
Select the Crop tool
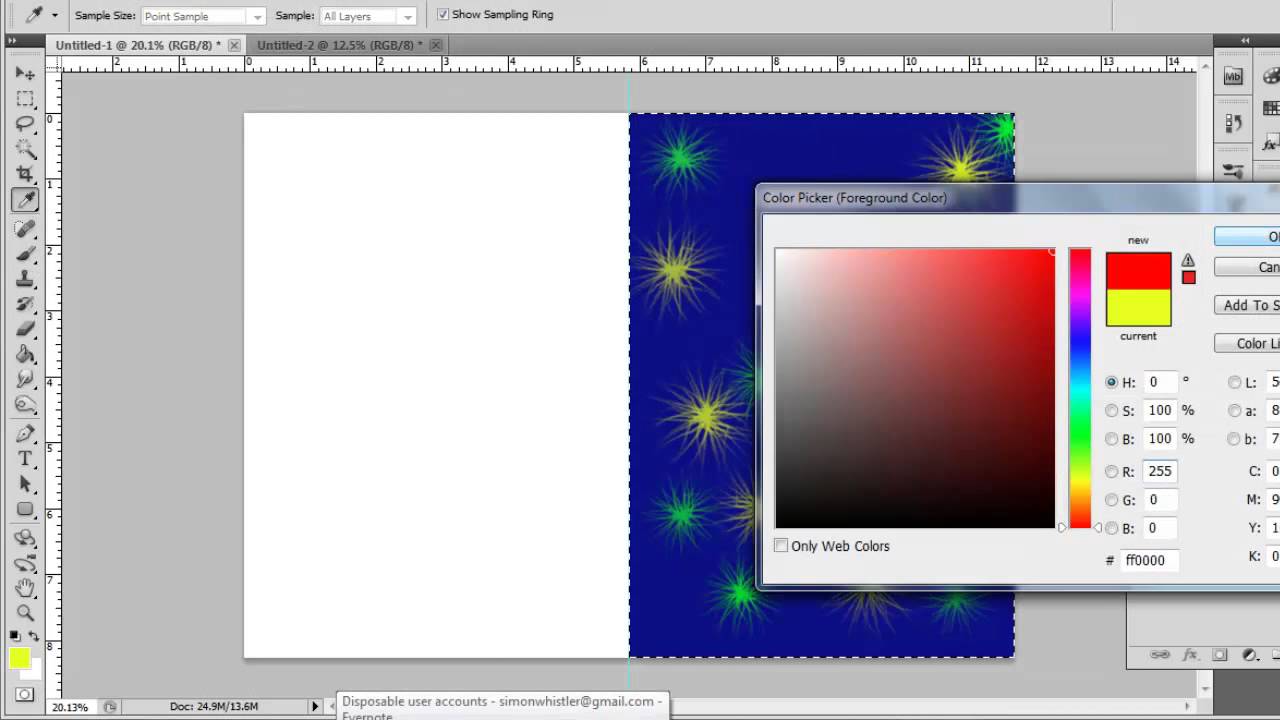tap(25, 175)
